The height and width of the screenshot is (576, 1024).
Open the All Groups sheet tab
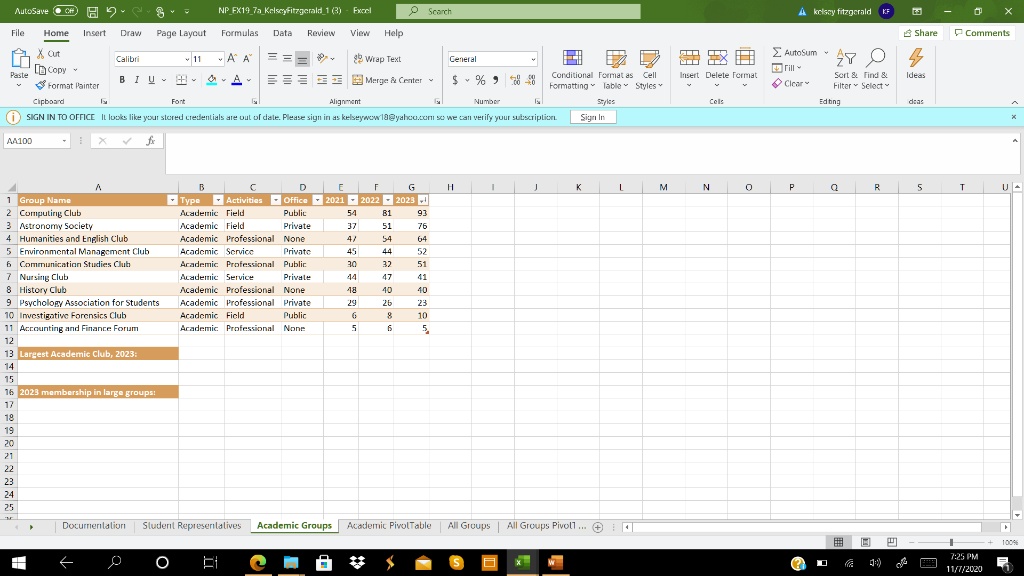pyautogui.click(x=468, y=524)
